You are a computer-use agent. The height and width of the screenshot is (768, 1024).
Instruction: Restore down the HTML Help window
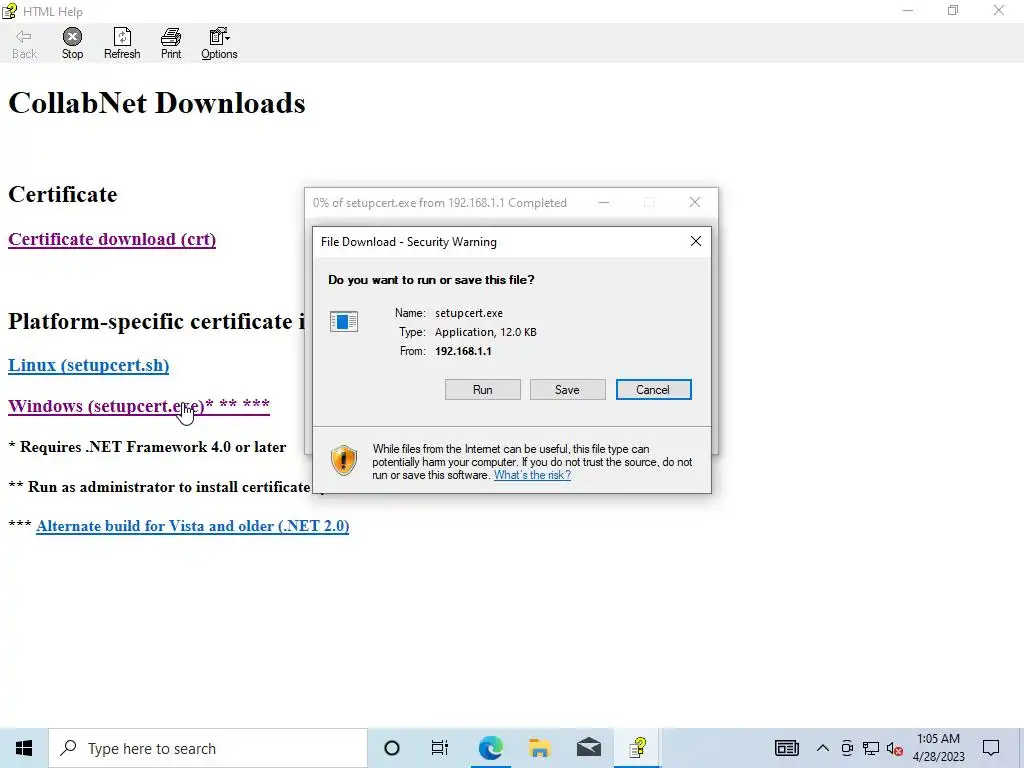[953, 10]
